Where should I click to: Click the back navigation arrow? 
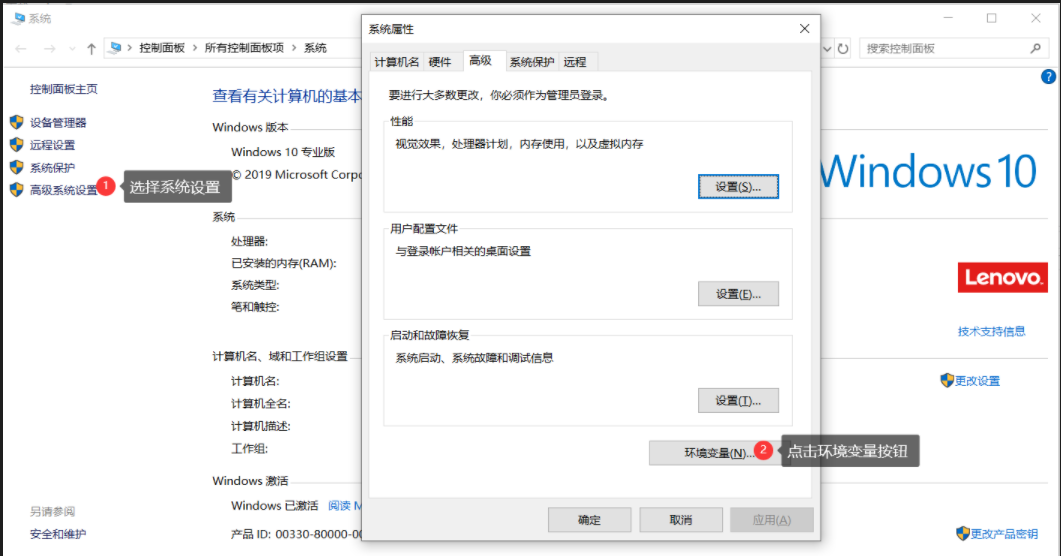point(21,49)
